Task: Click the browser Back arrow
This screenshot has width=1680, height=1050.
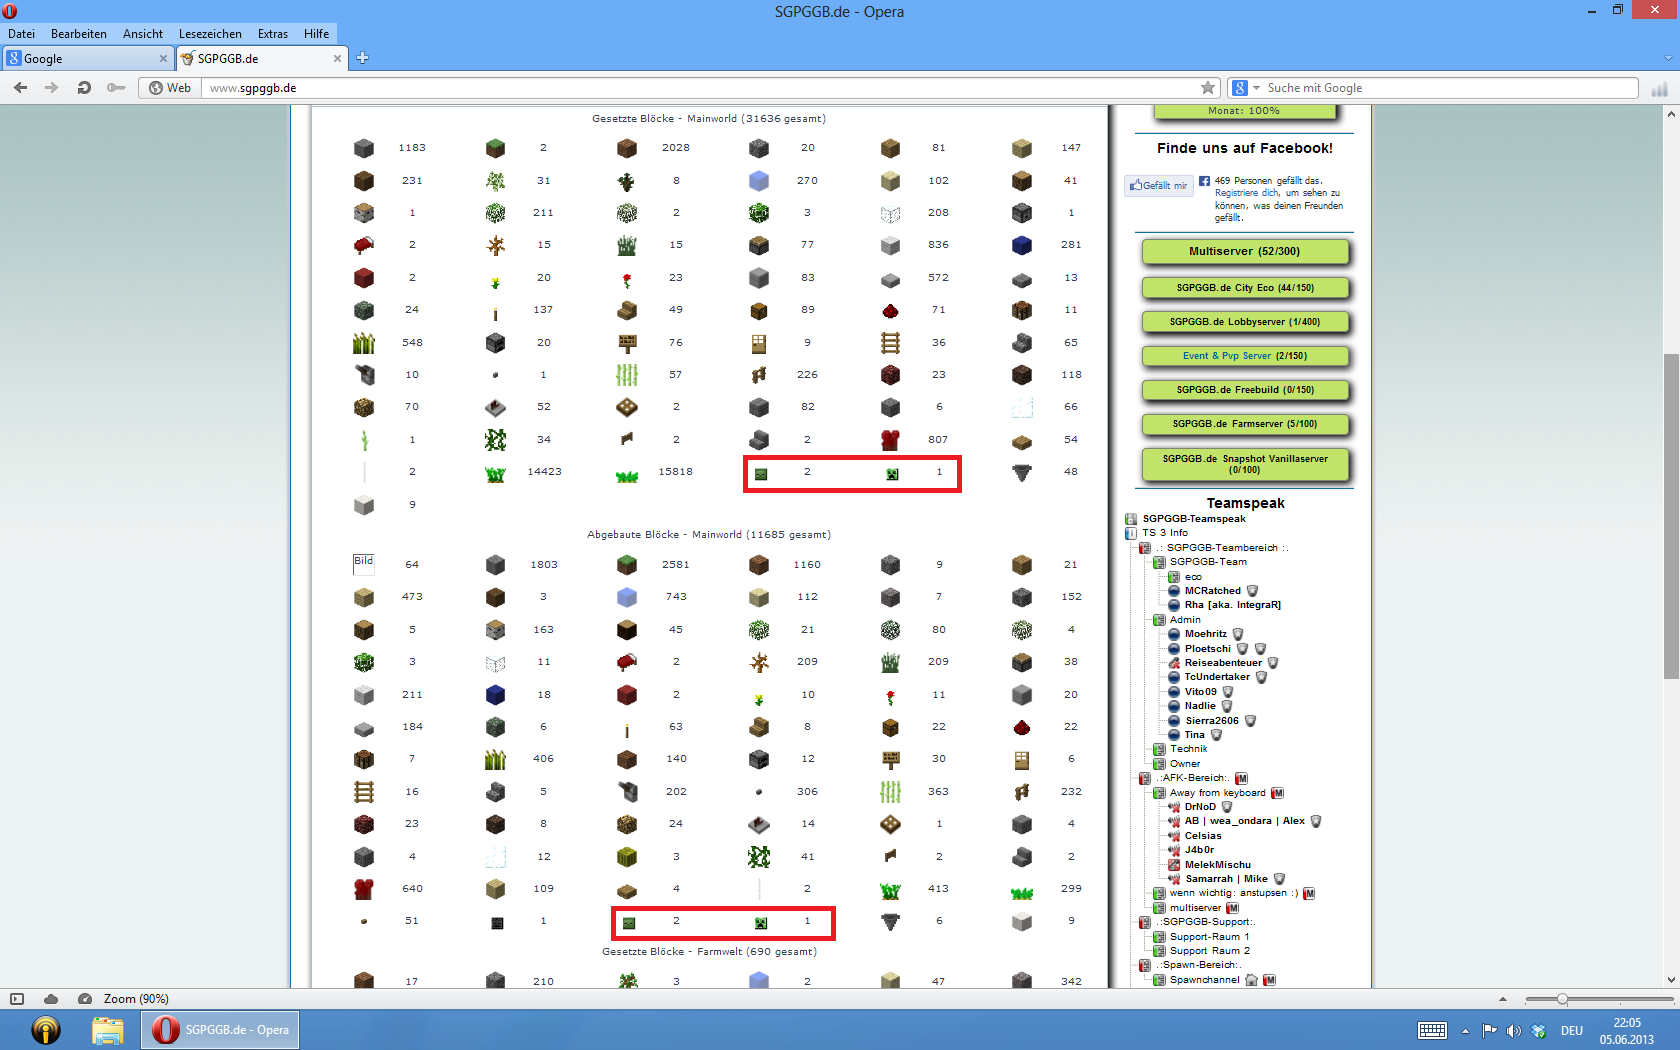Action: click(x=21, y=88)
